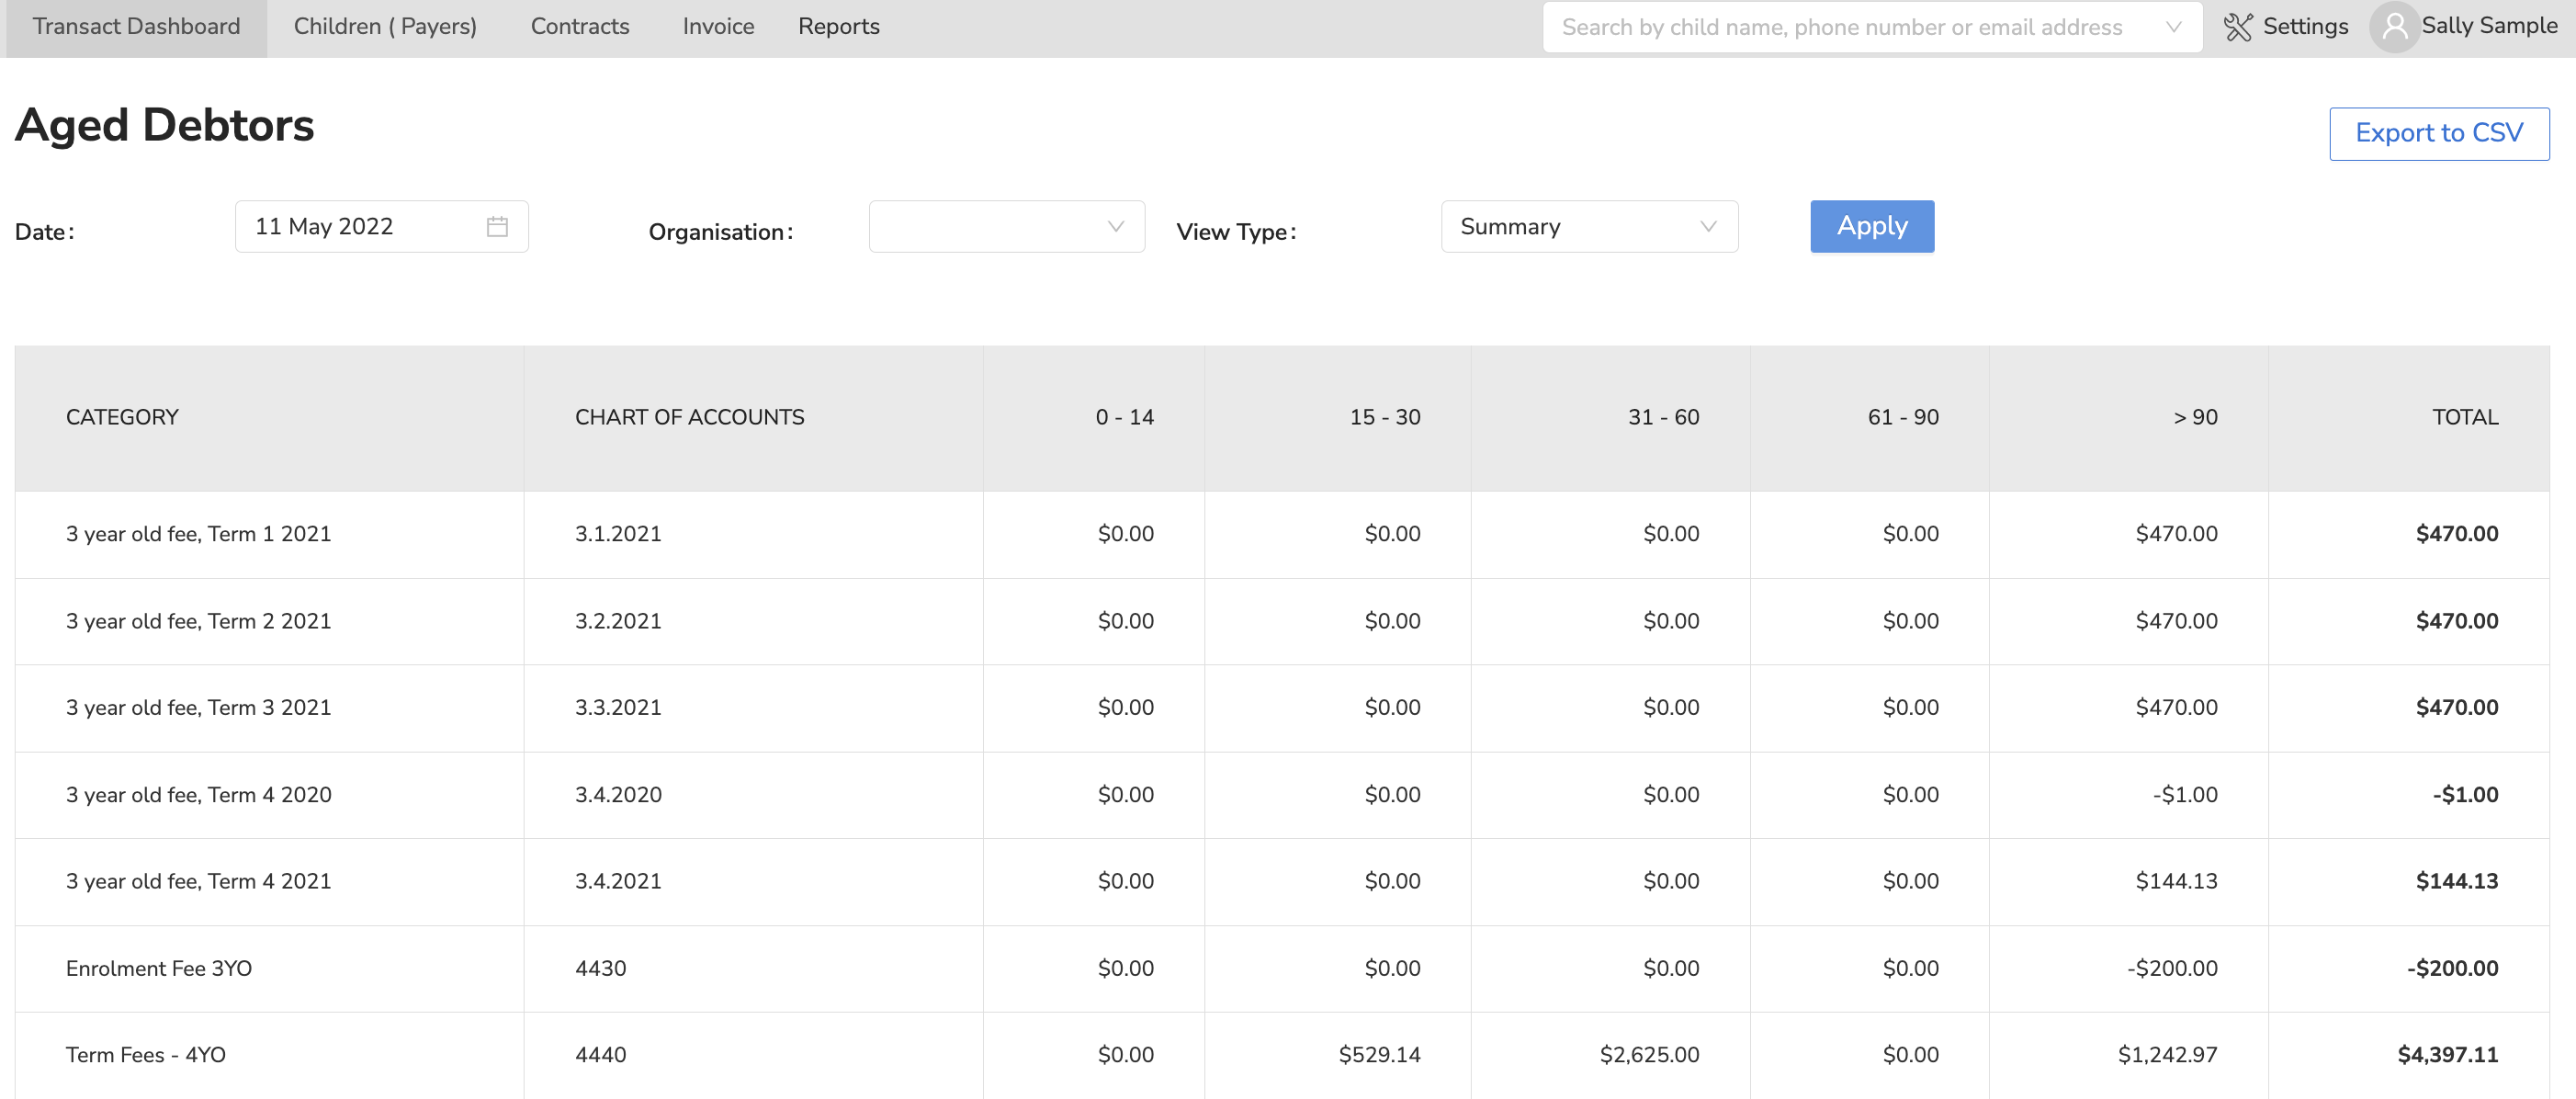Click the 11 May 2022 date input

click(360, 227)
